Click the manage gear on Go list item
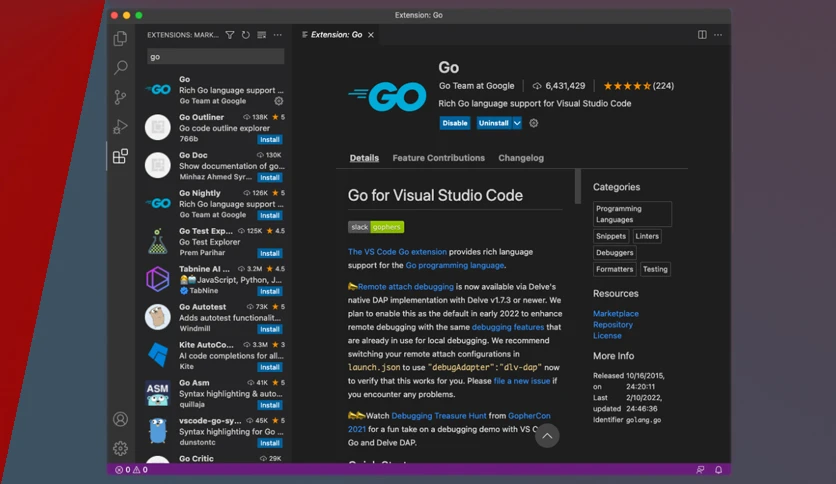The image size is (836, 484). pos(279,101)
